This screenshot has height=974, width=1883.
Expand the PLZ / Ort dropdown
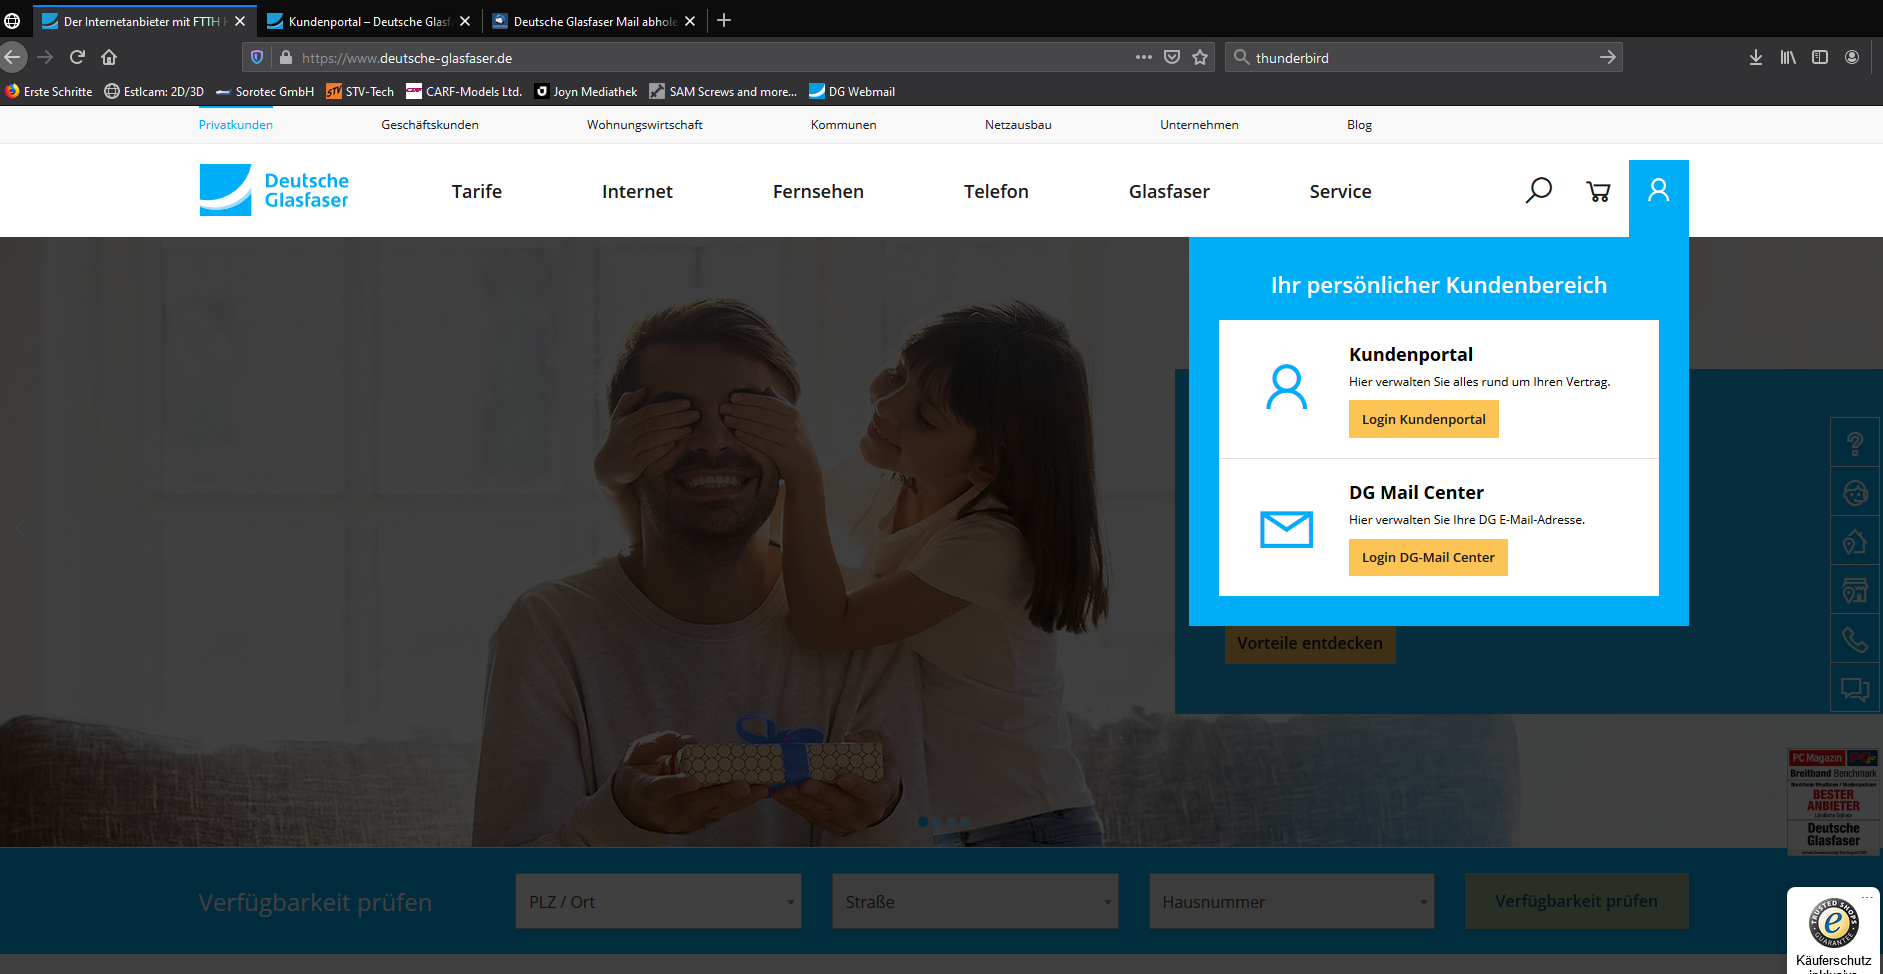(658, 901)
